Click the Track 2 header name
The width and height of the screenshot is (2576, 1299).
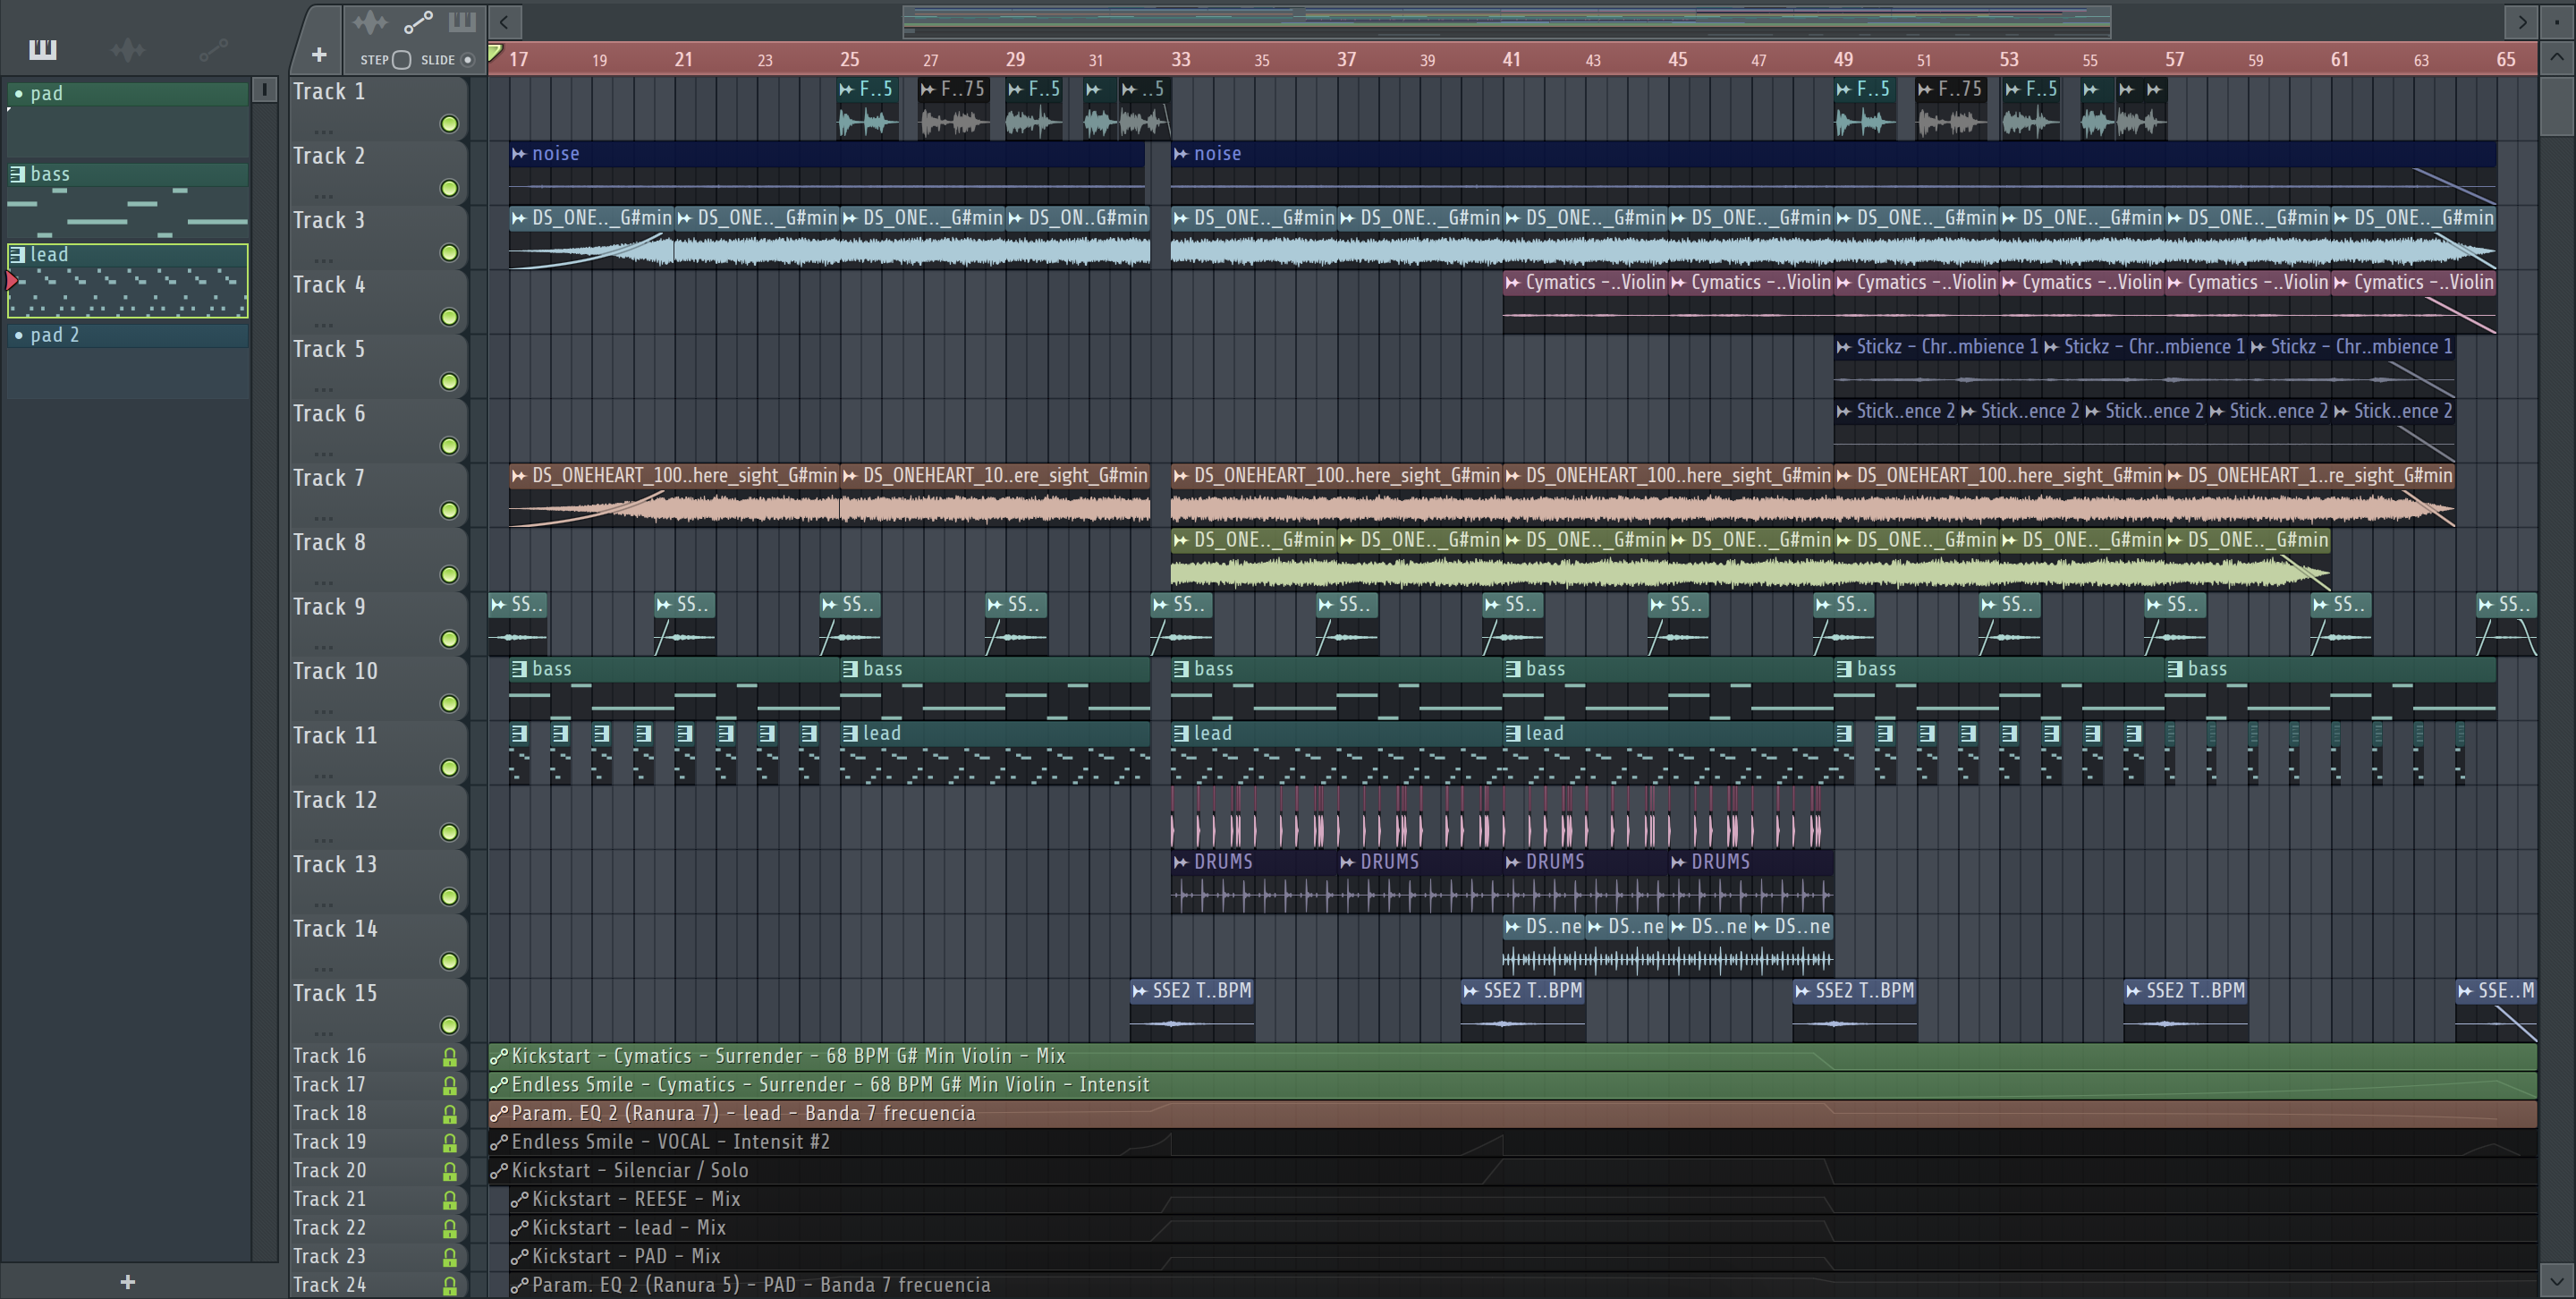click(329, 156)
